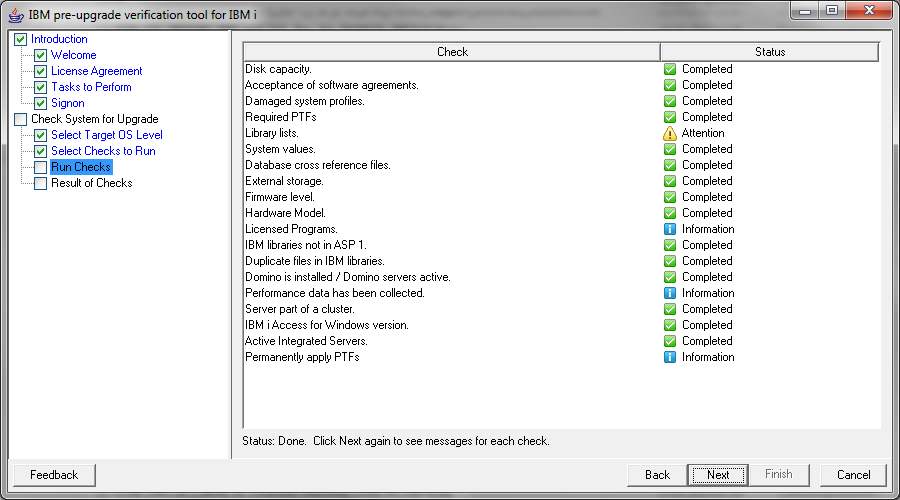The width and height of the screenshot is (900, 500).
Task: Open the Feedback button
Action: [53, 474]
